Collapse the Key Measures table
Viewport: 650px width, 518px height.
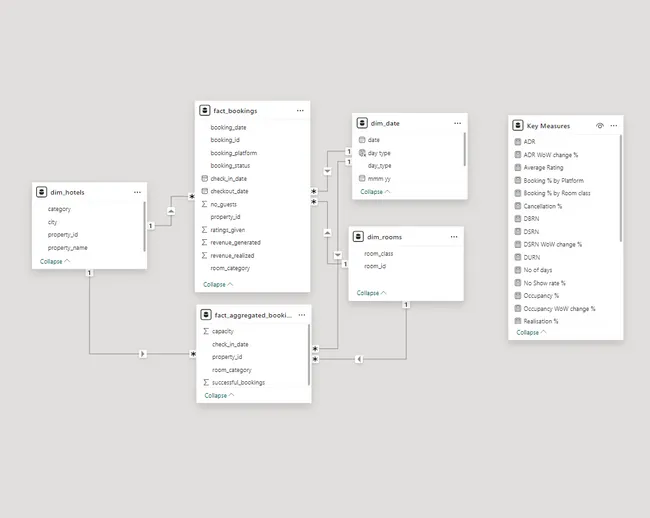pos(531,332)
